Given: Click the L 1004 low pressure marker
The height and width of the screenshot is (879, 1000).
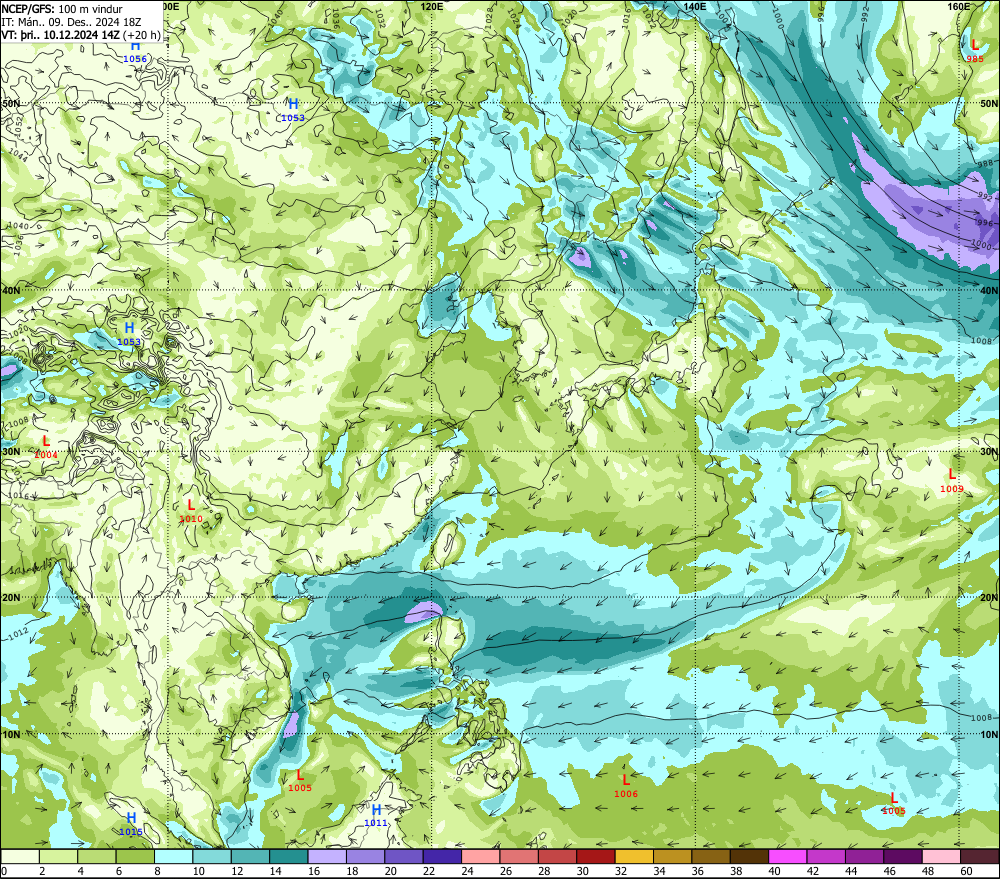Looking at the screenshot, I should pos(46,447).
